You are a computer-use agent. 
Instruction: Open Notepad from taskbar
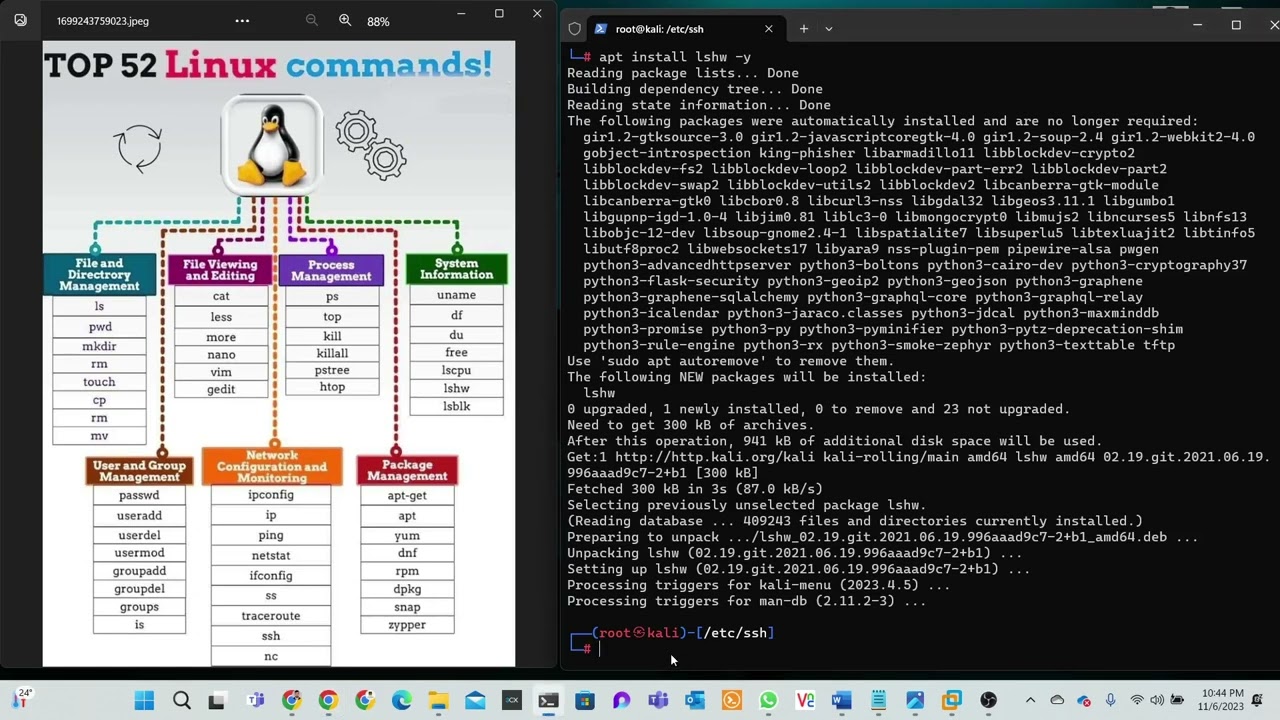coord(878,700)
